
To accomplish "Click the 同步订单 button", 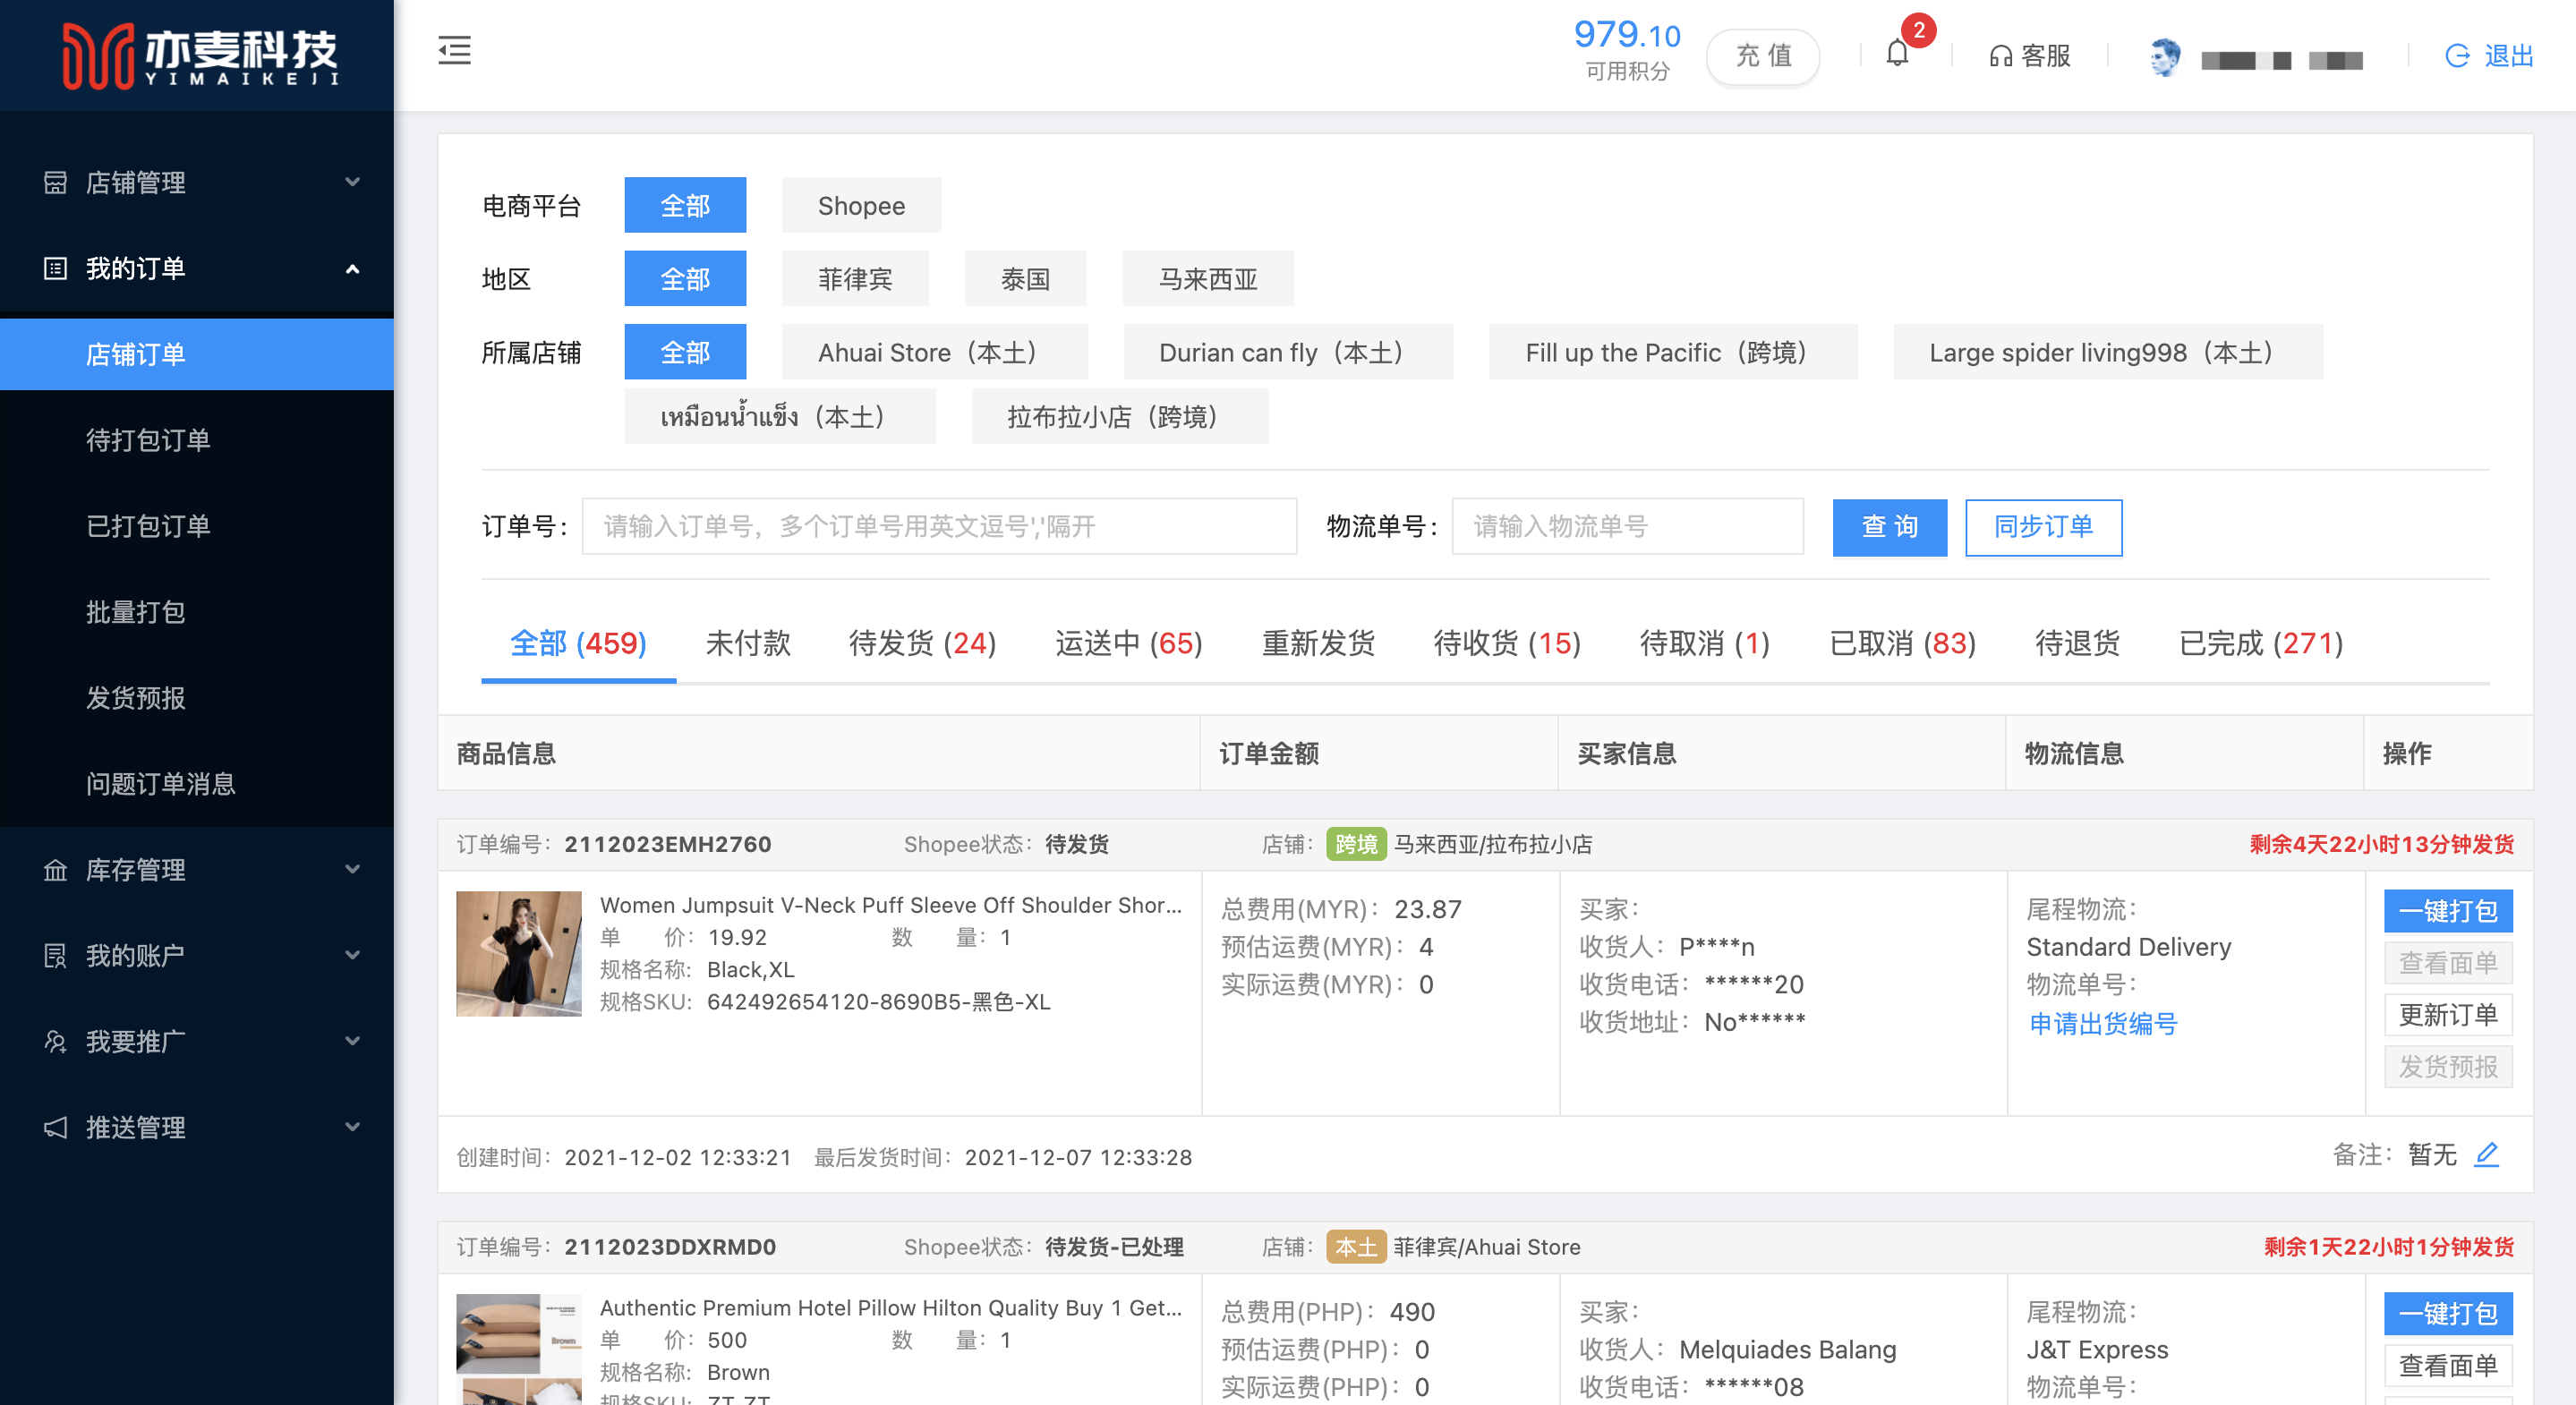I will coord(2043,527).
